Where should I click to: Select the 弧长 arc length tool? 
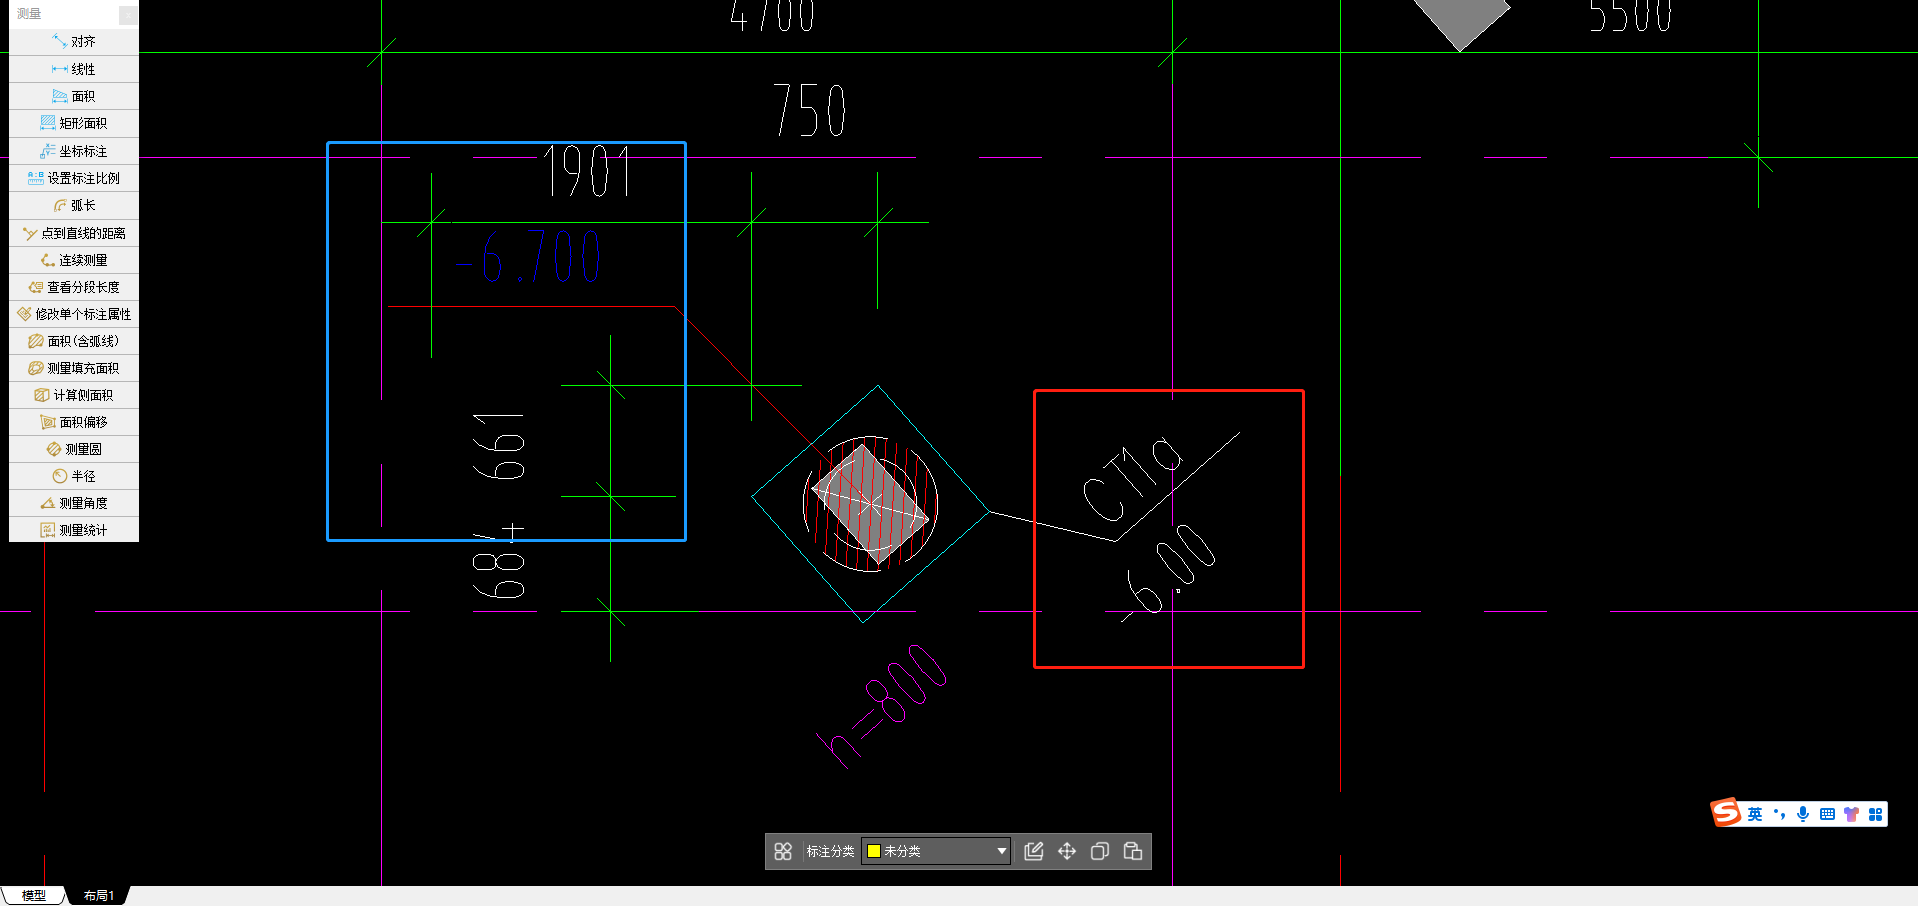(74, 205)
